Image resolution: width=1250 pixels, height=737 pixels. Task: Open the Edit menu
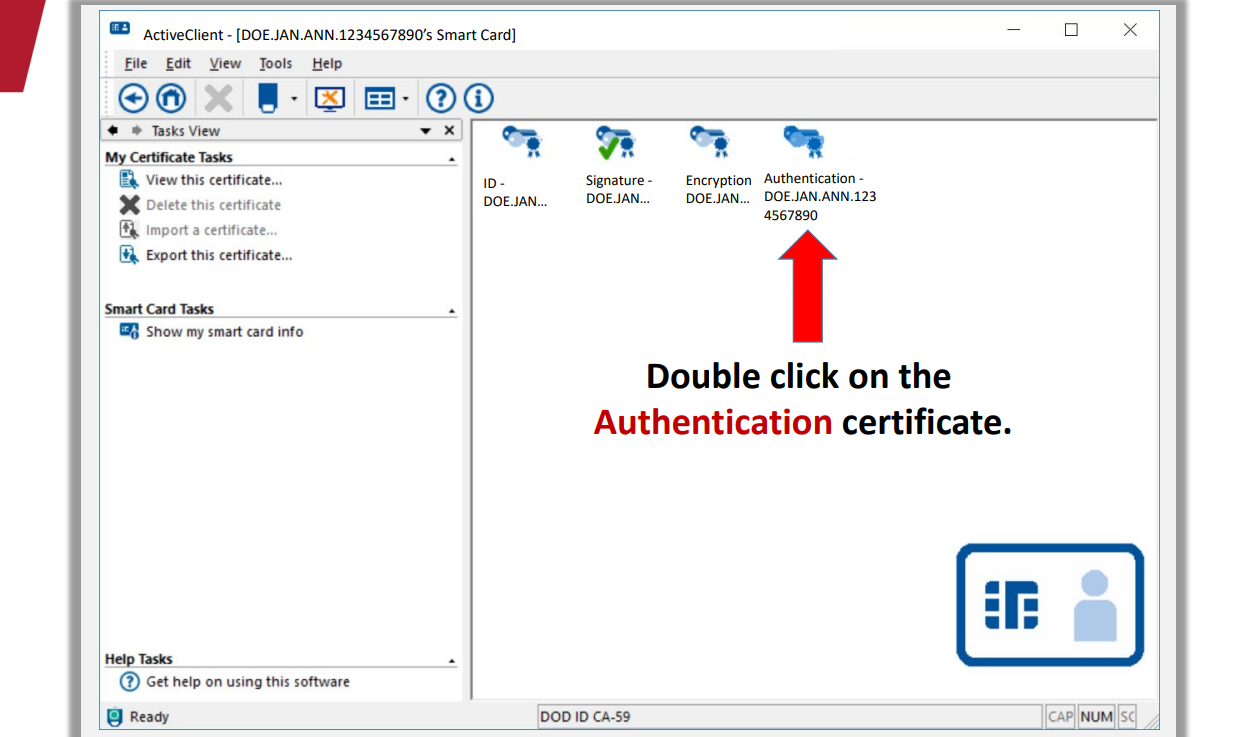pyautogui.click(x=178, y=63)
